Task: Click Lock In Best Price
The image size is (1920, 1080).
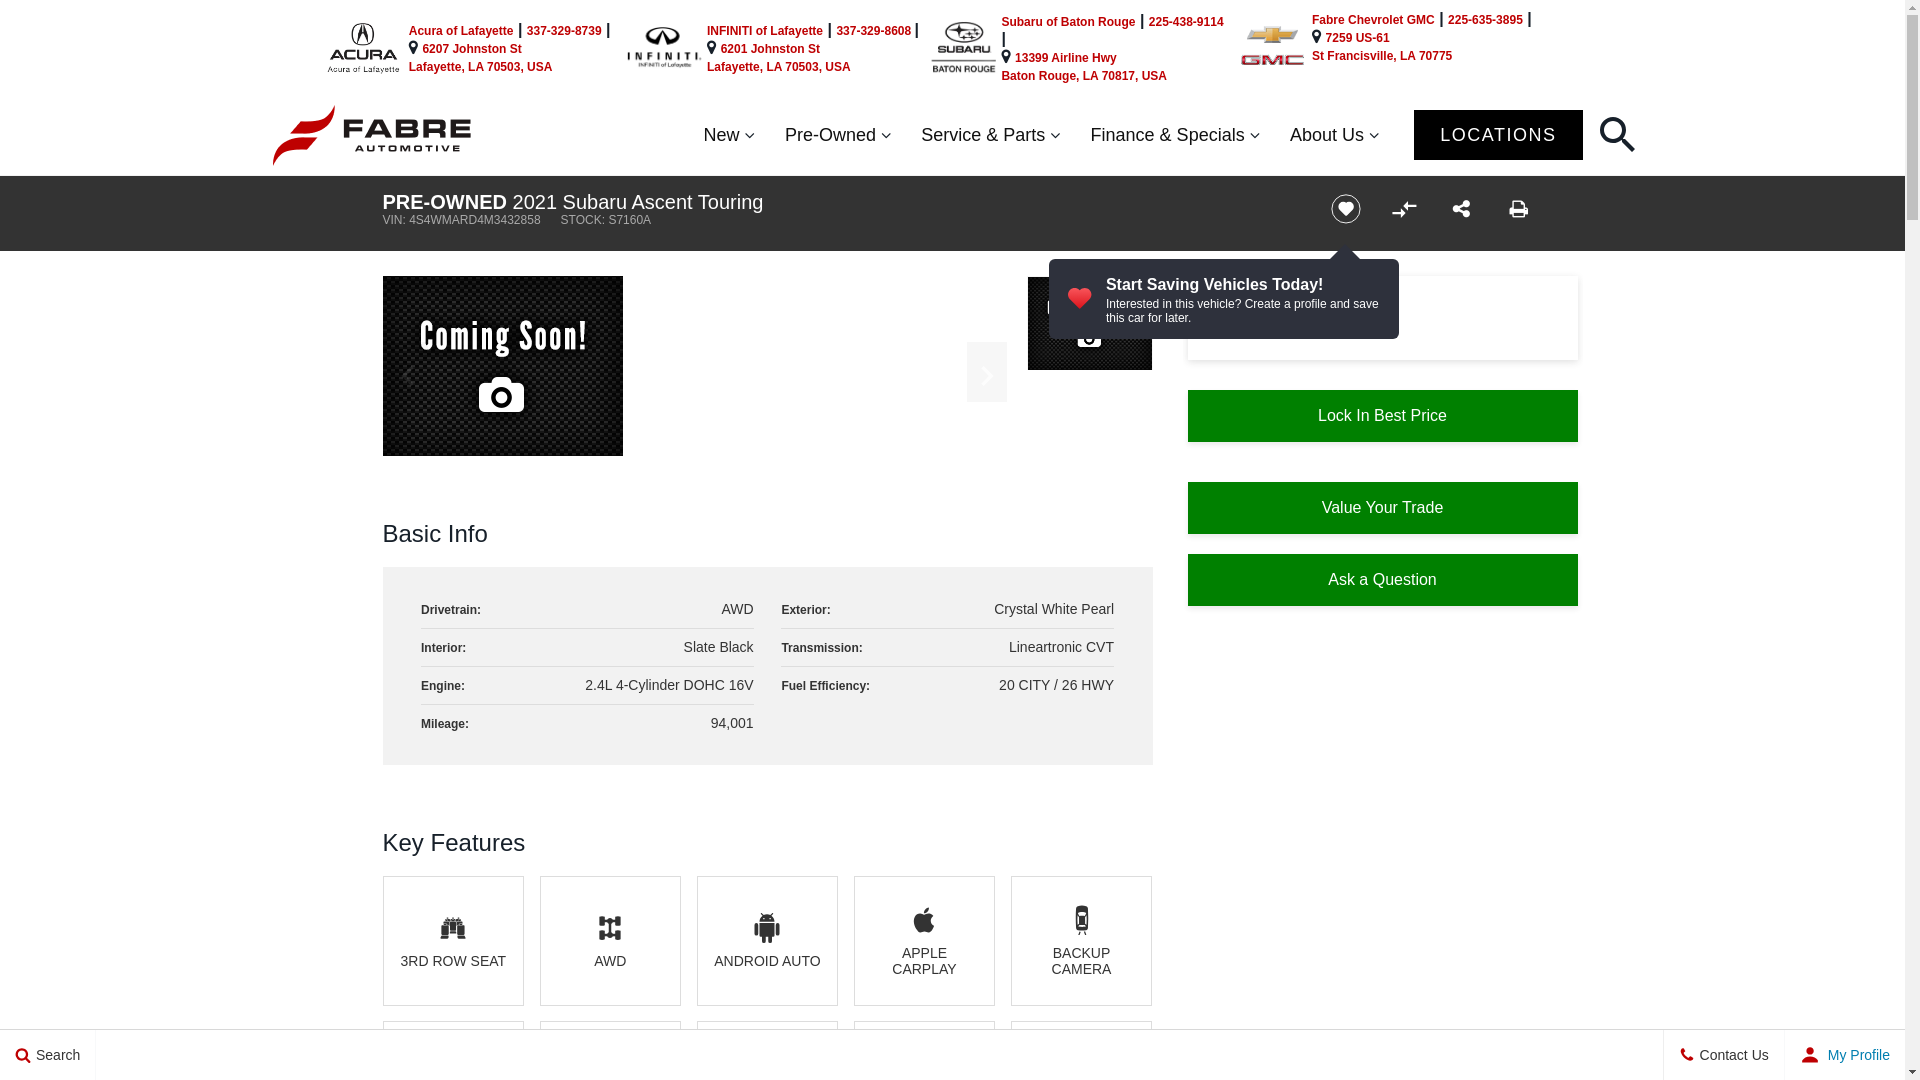Action: [x=1382, y=416]
